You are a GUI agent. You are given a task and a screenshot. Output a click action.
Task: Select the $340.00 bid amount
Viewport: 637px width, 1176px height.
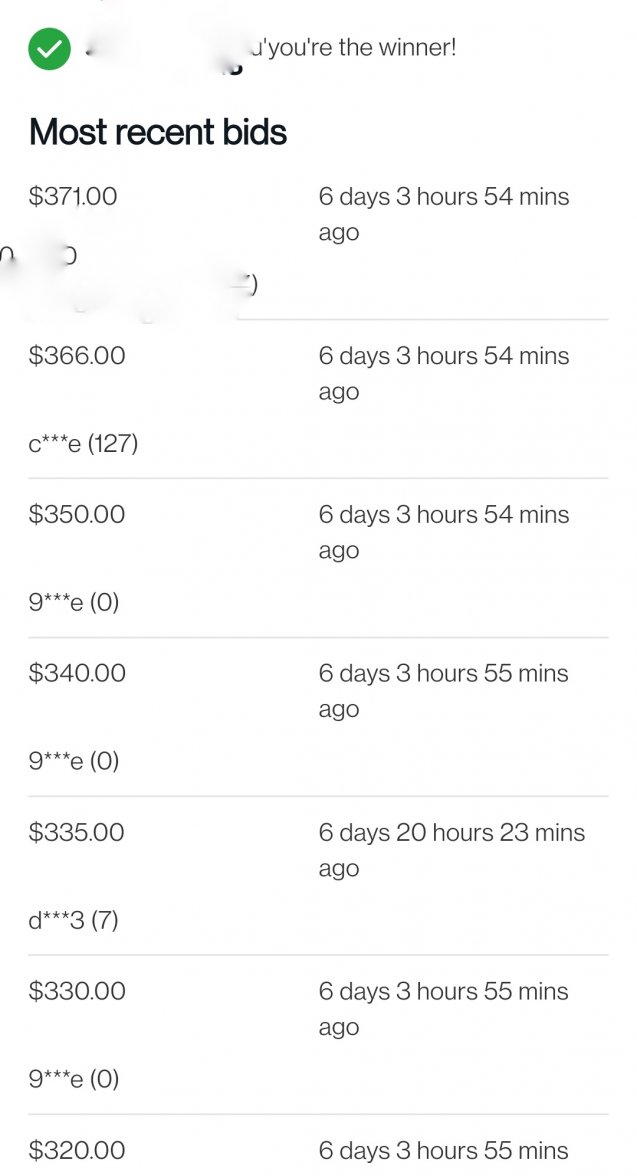77,674
